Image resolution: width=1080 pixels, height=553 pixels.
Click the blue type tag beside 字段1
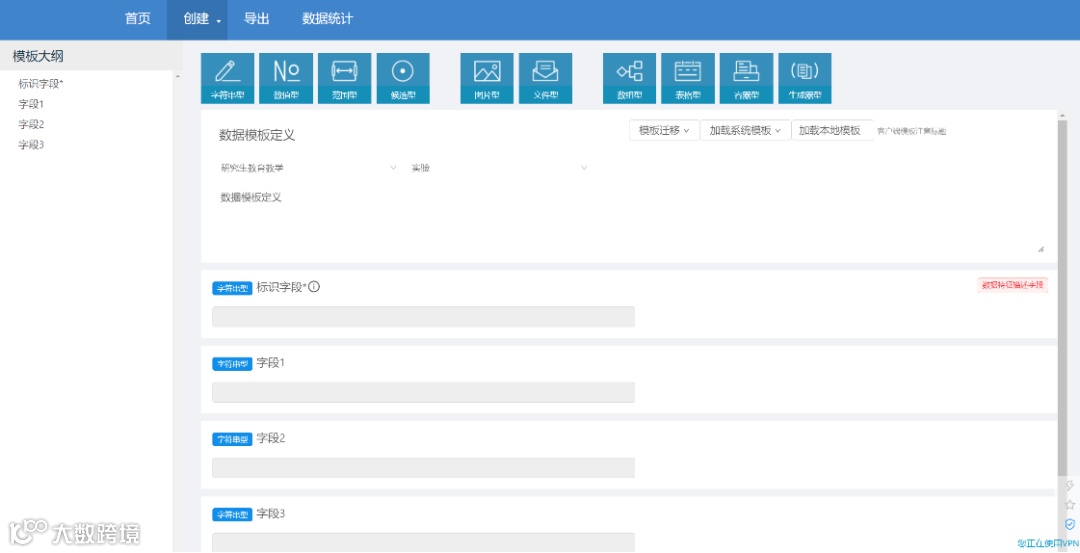point(232,364)
